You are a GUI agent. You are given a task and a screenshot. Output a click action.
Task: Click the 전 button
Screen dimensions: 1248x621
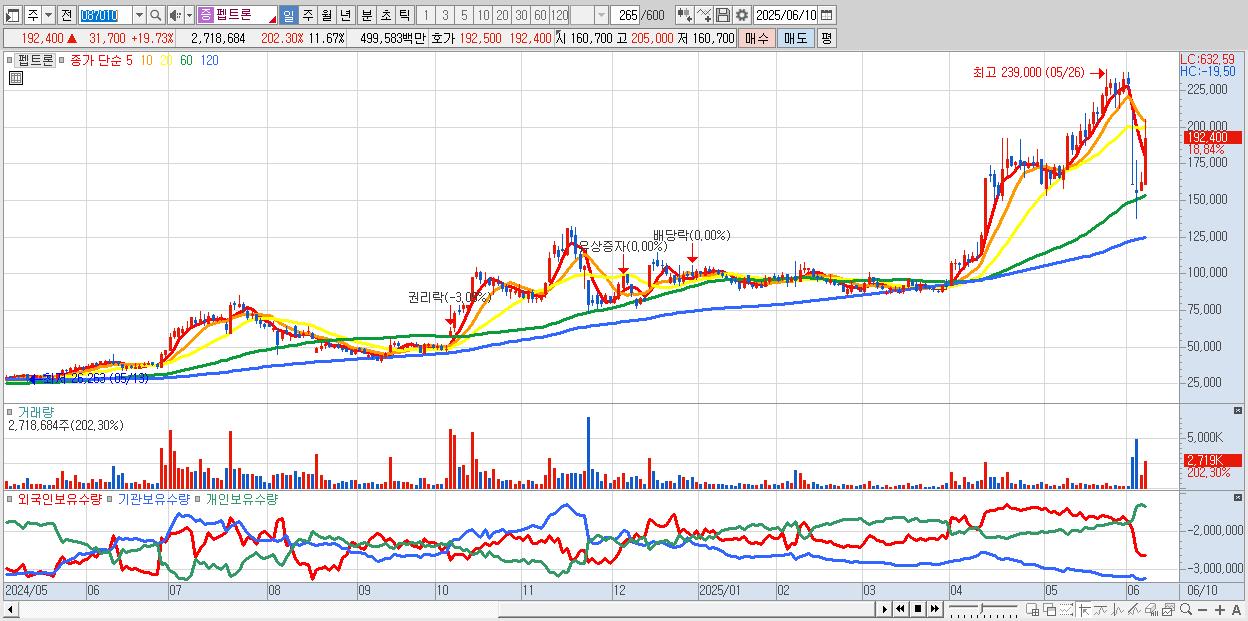66,15
